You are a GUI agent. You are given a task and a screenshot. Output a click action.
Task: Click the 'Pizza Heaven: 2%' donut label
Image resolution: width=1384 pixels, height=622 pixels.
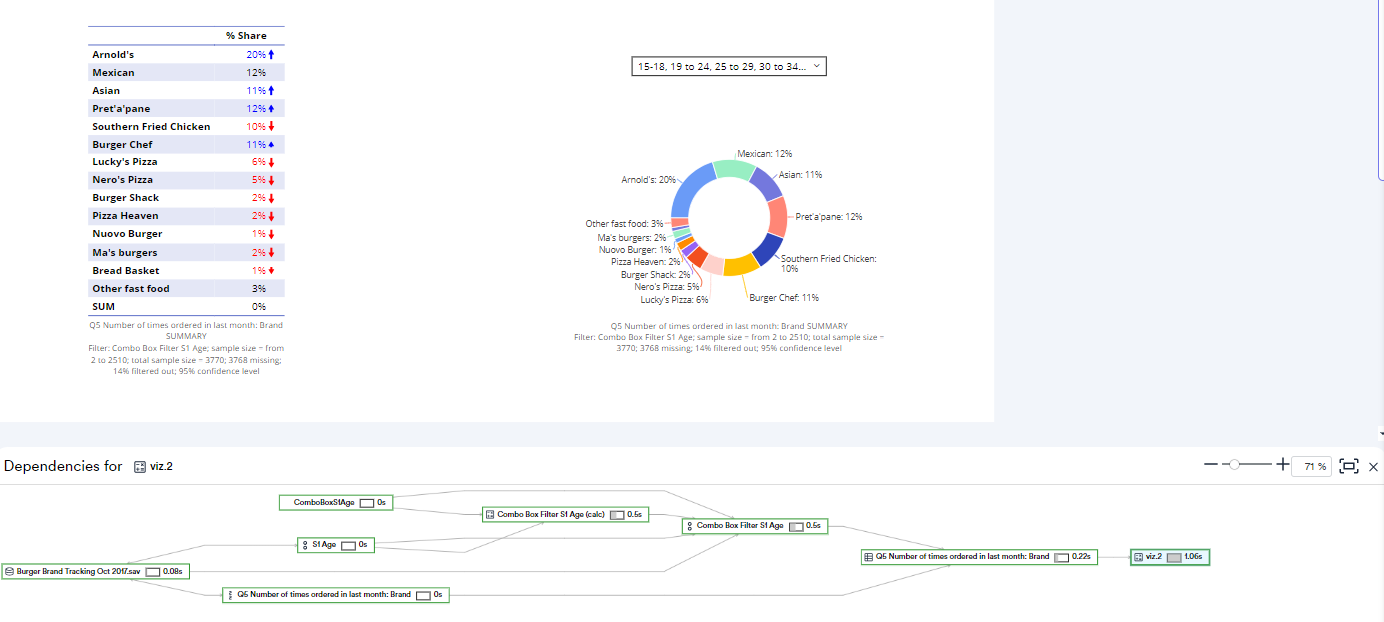(646, 261)
